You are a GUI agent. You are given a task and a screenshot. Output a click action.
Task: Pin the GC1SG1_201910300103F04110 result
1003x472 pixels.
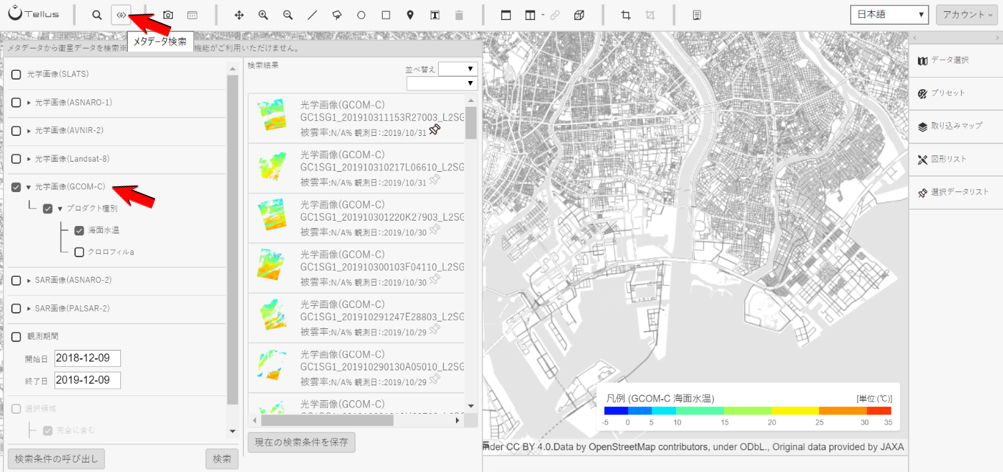click(436, 281)
